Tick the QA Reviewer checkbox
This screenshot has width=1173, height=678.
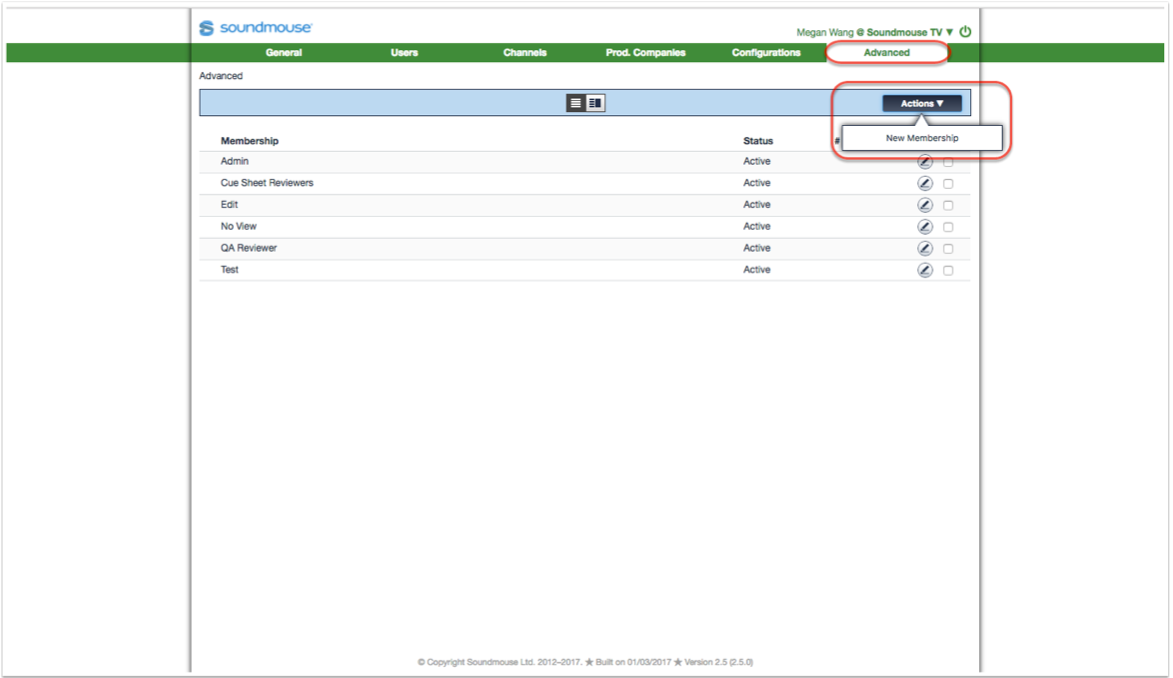[x=948, y=248]
